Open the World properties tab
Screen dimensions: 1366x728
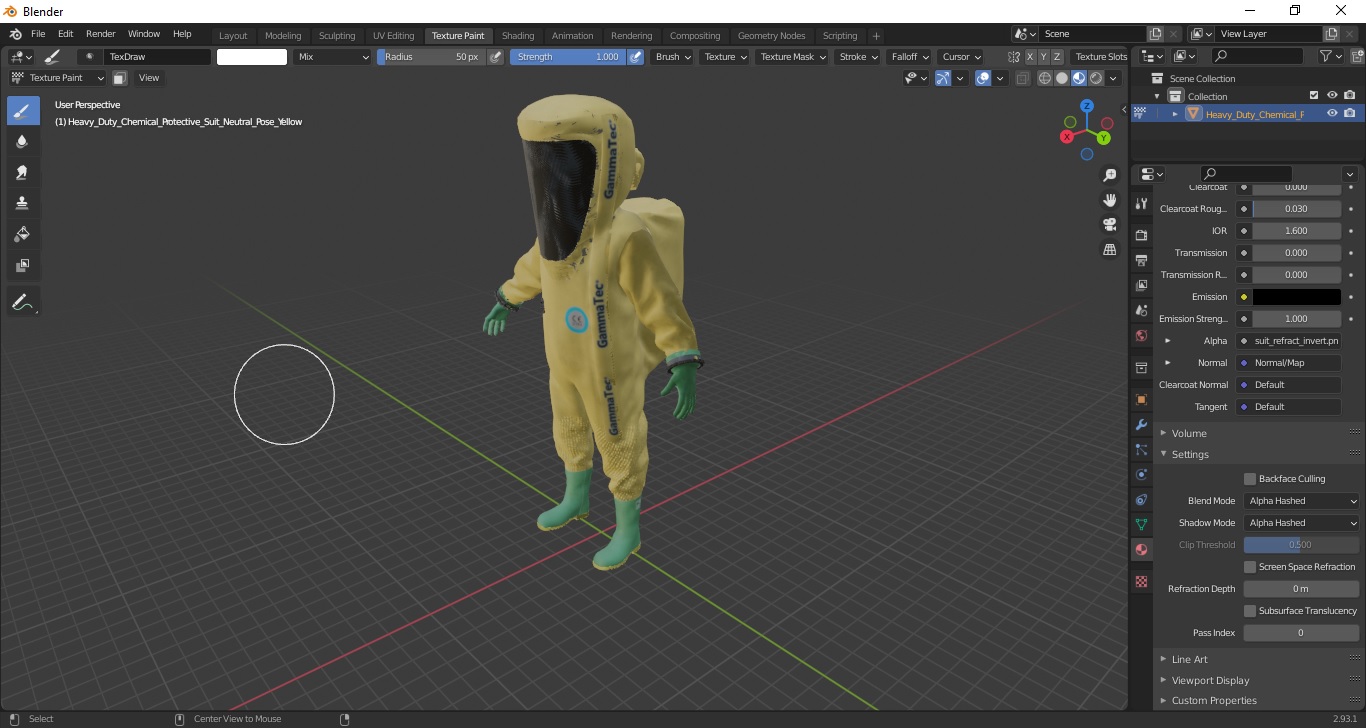[1141, 335]
